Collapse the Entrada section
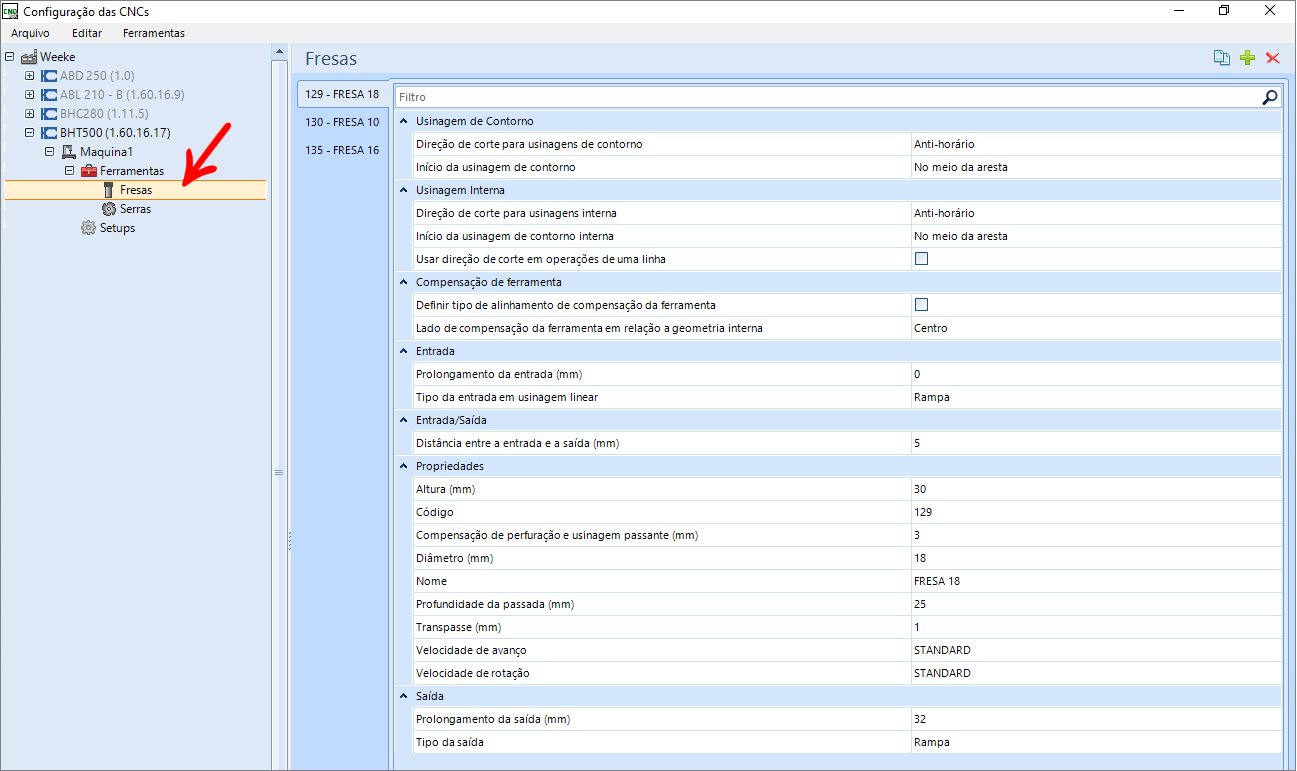The height and width of the screenshot is (771, 1297). [404, 351]
